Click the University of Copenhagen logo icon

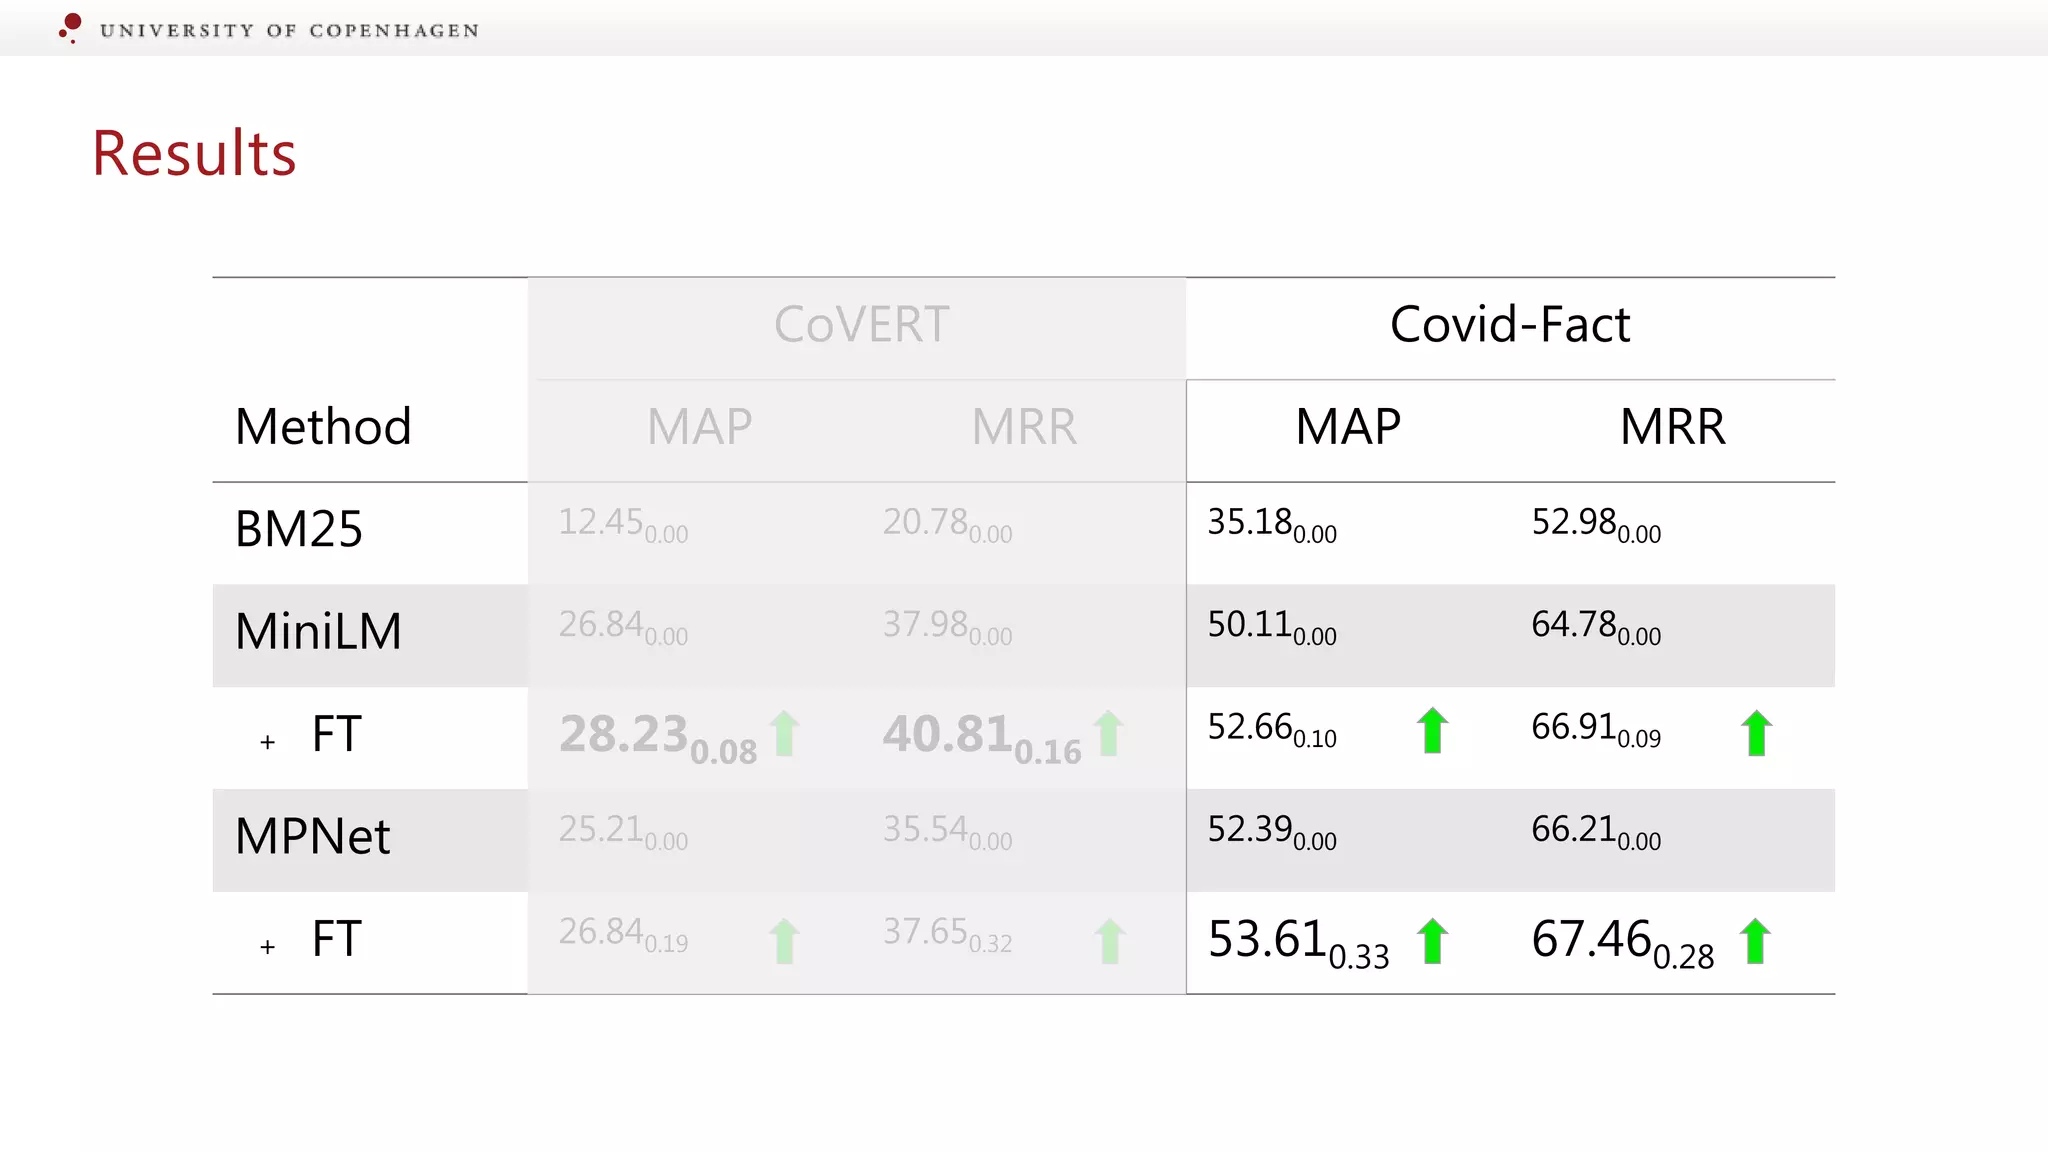[x=70, y=28]
